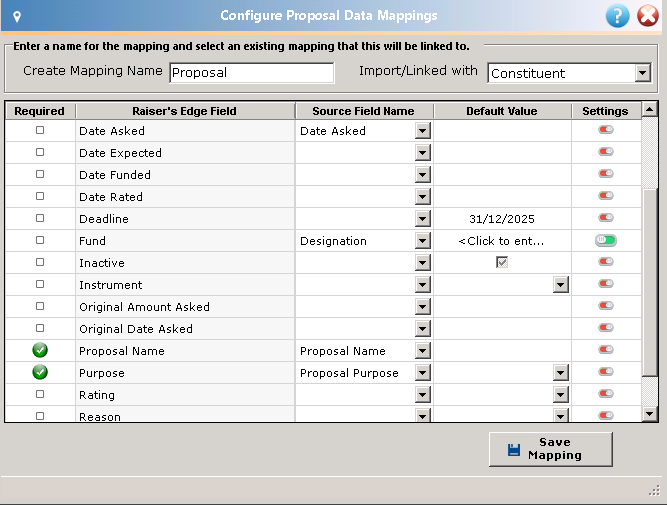Click the green checkmark beside Proposal Name
This screenshot has height=505, width=667.
pyautogui.click(x=40, y=350)
